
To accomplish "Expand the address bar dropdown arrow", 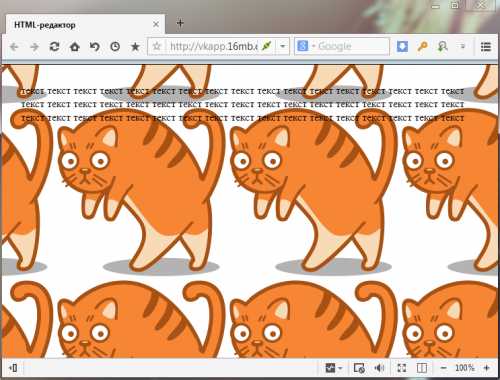I will [283, 46].
